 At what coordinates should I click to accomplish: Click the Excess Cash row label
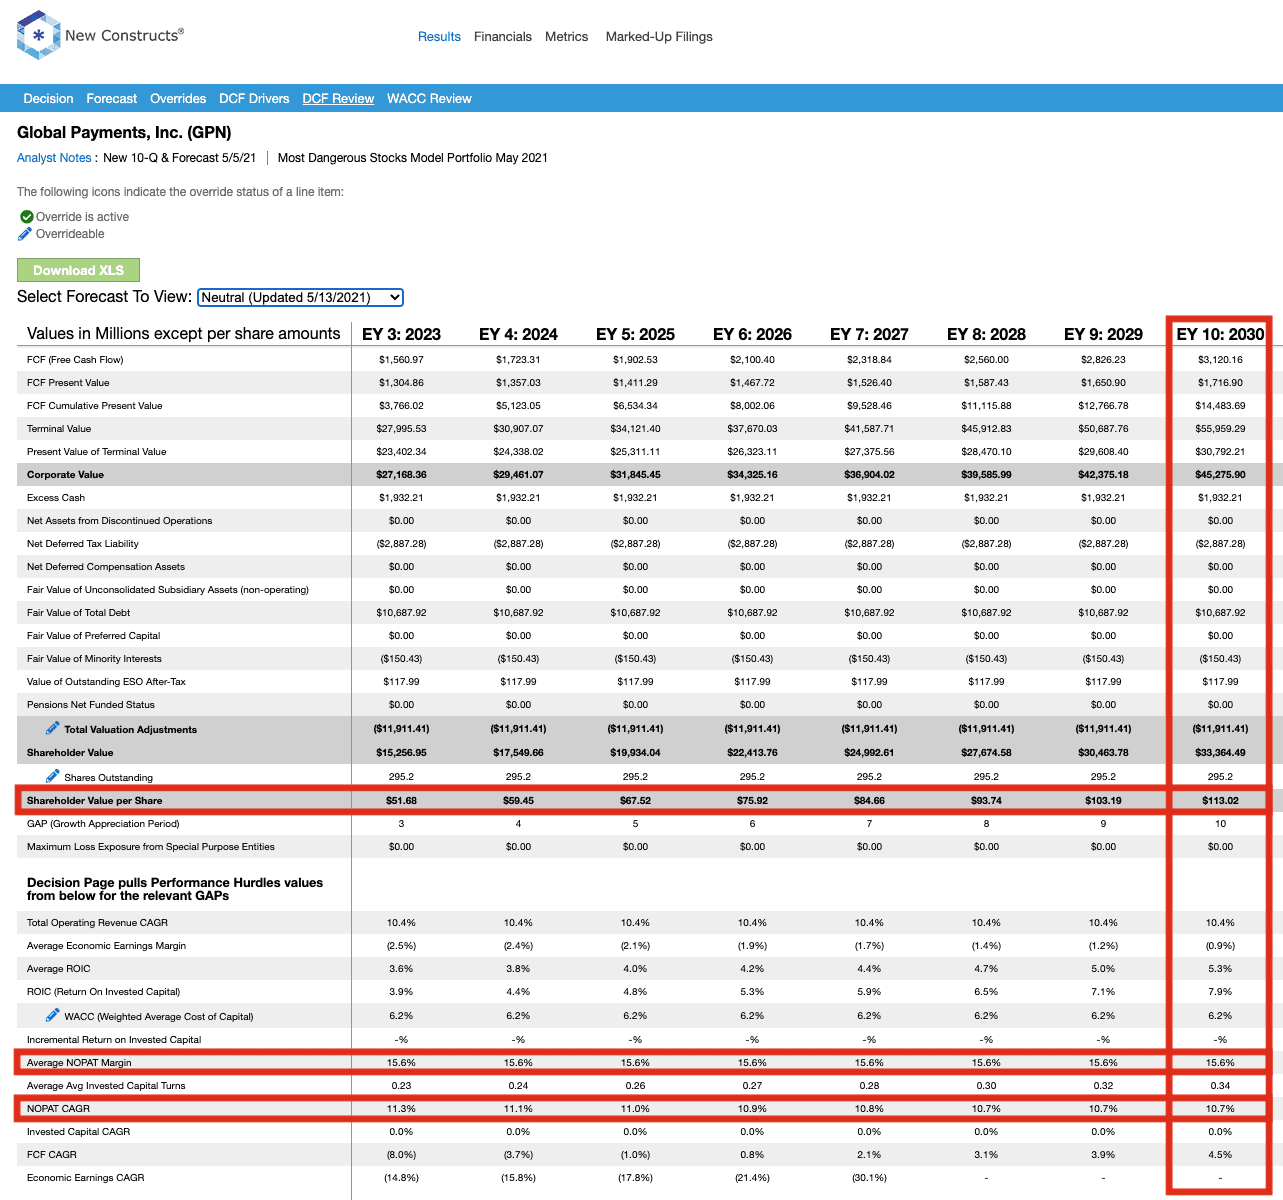pyautogui.click(x=56, y=498)
